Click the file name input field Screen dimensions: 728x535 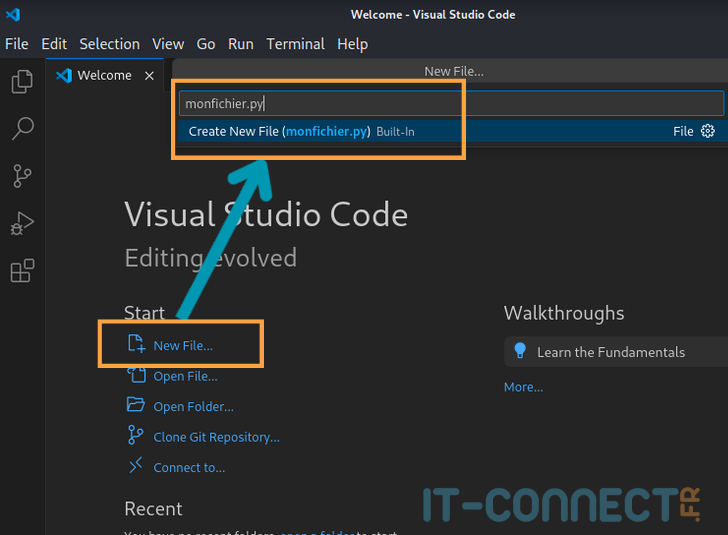[x=450, y=104]
